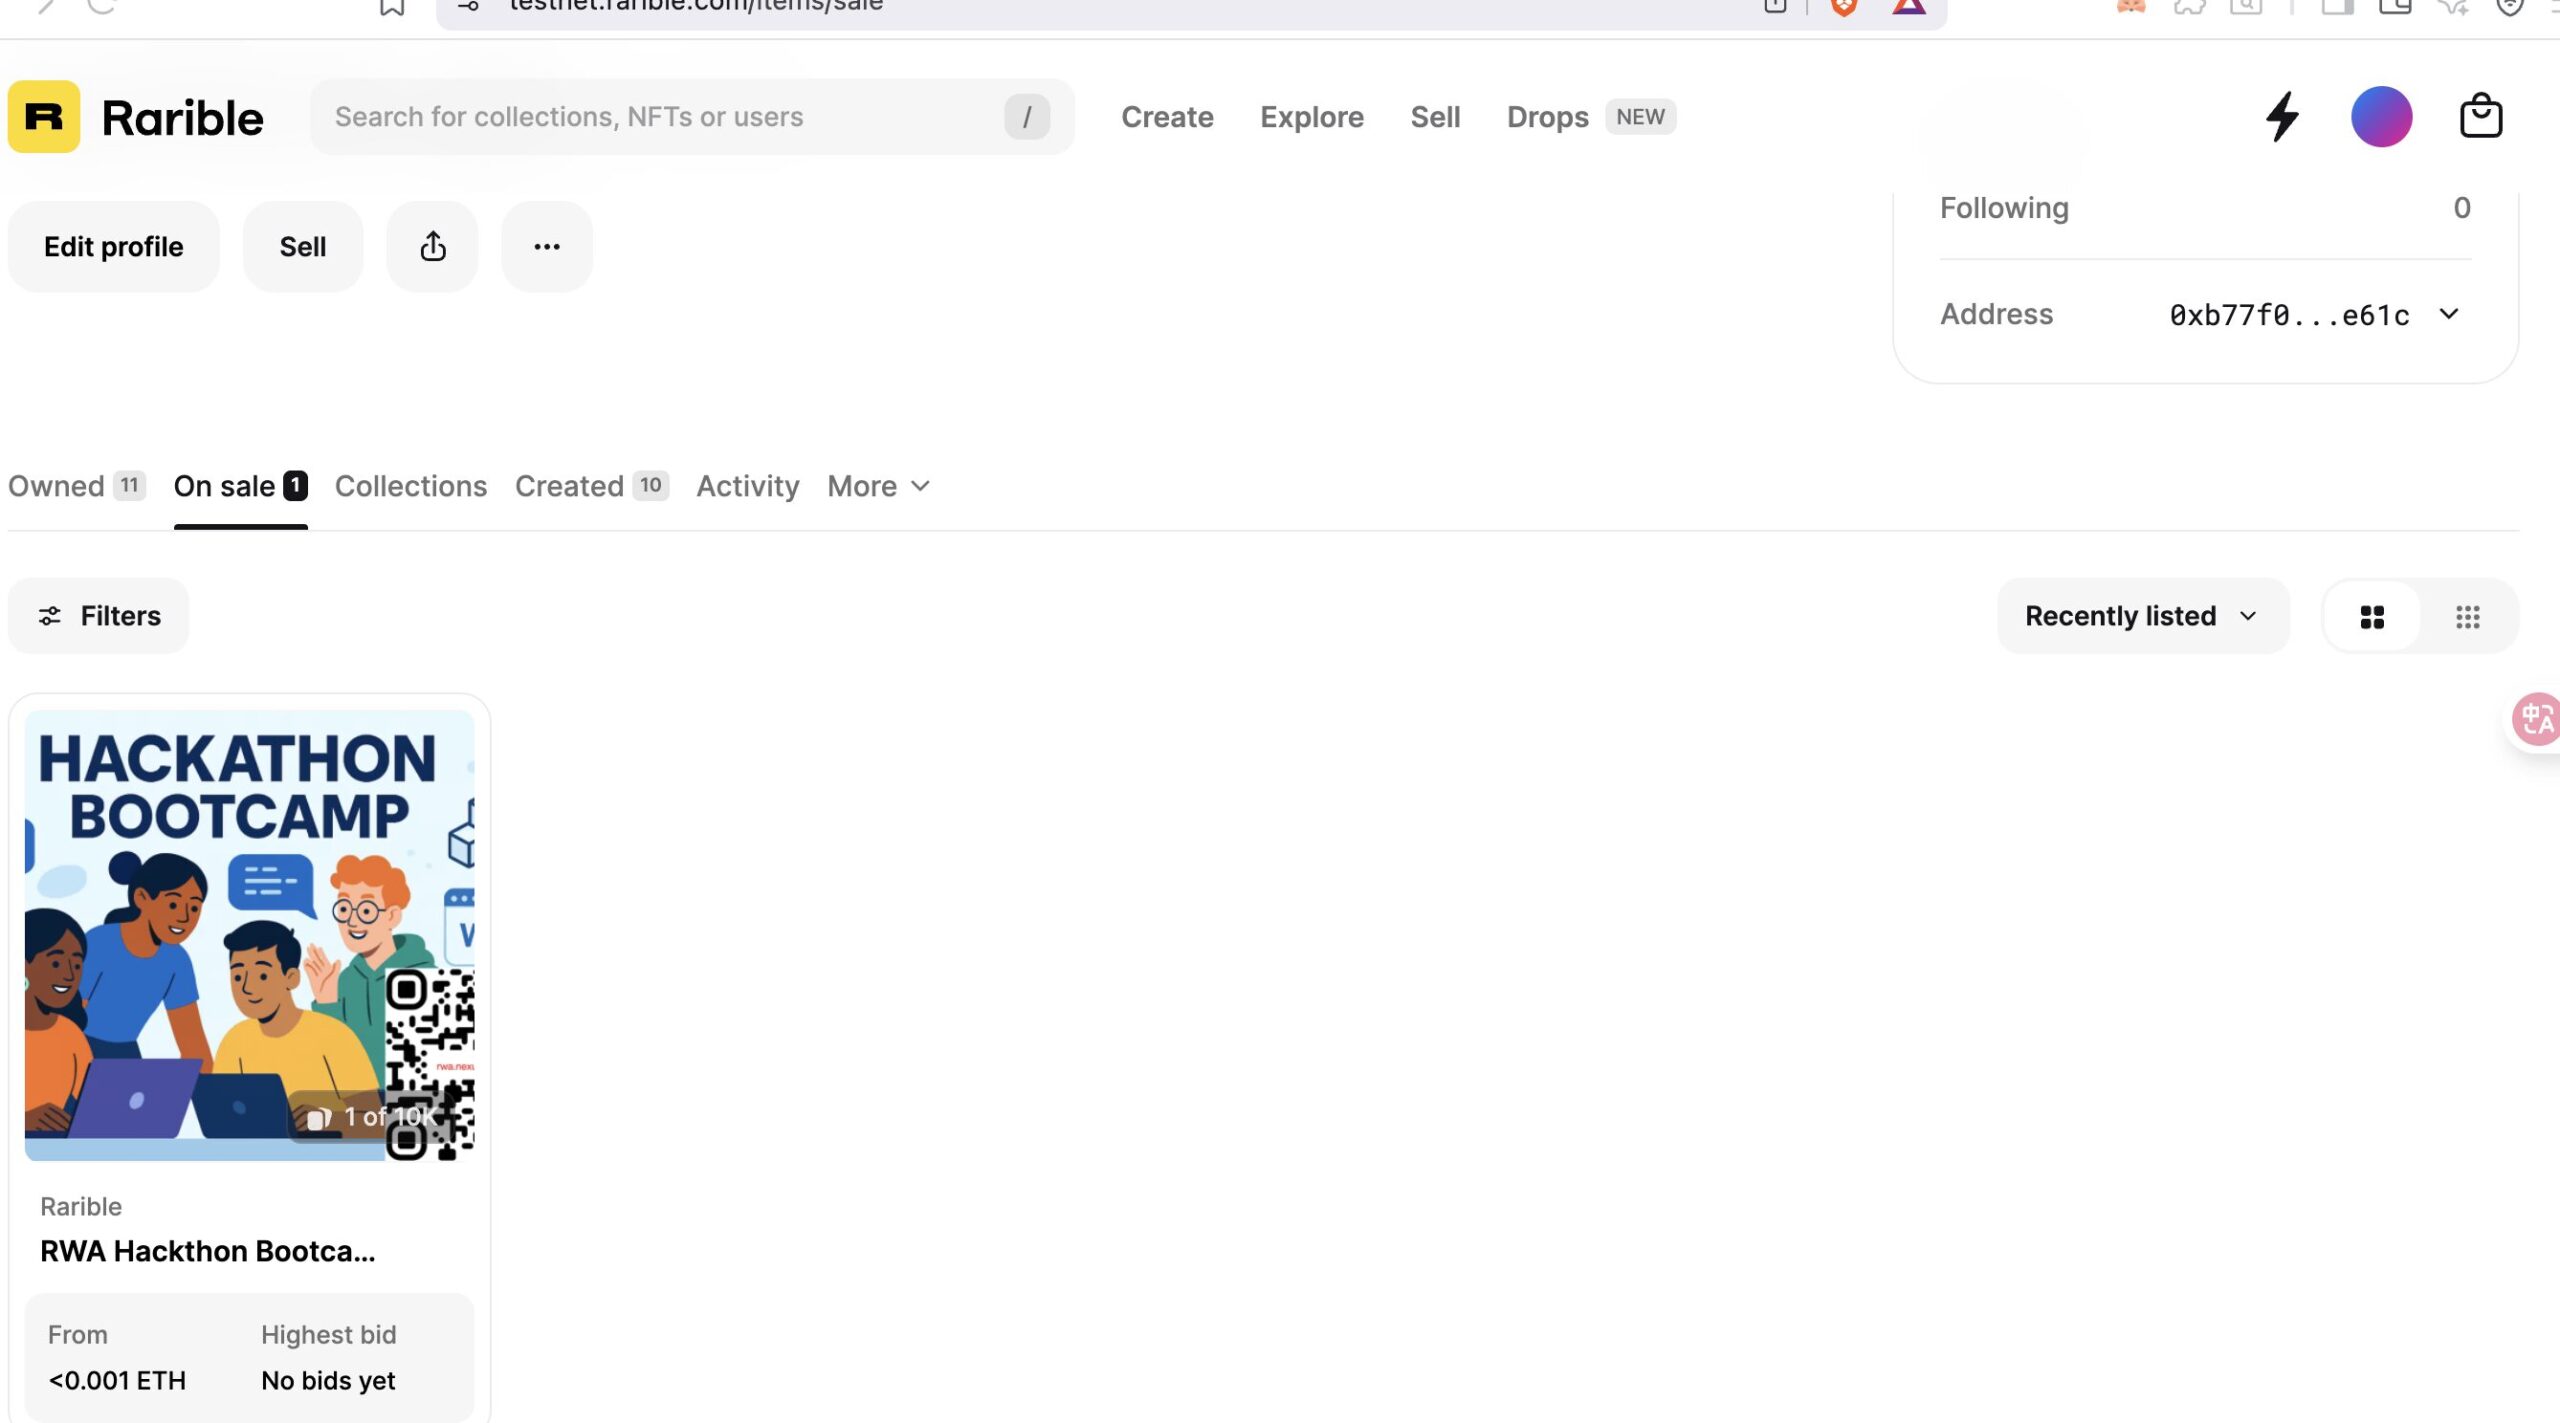Click the Rarible logo icon
This screenshot has height=1423, width=2560.
click(44, 117)
